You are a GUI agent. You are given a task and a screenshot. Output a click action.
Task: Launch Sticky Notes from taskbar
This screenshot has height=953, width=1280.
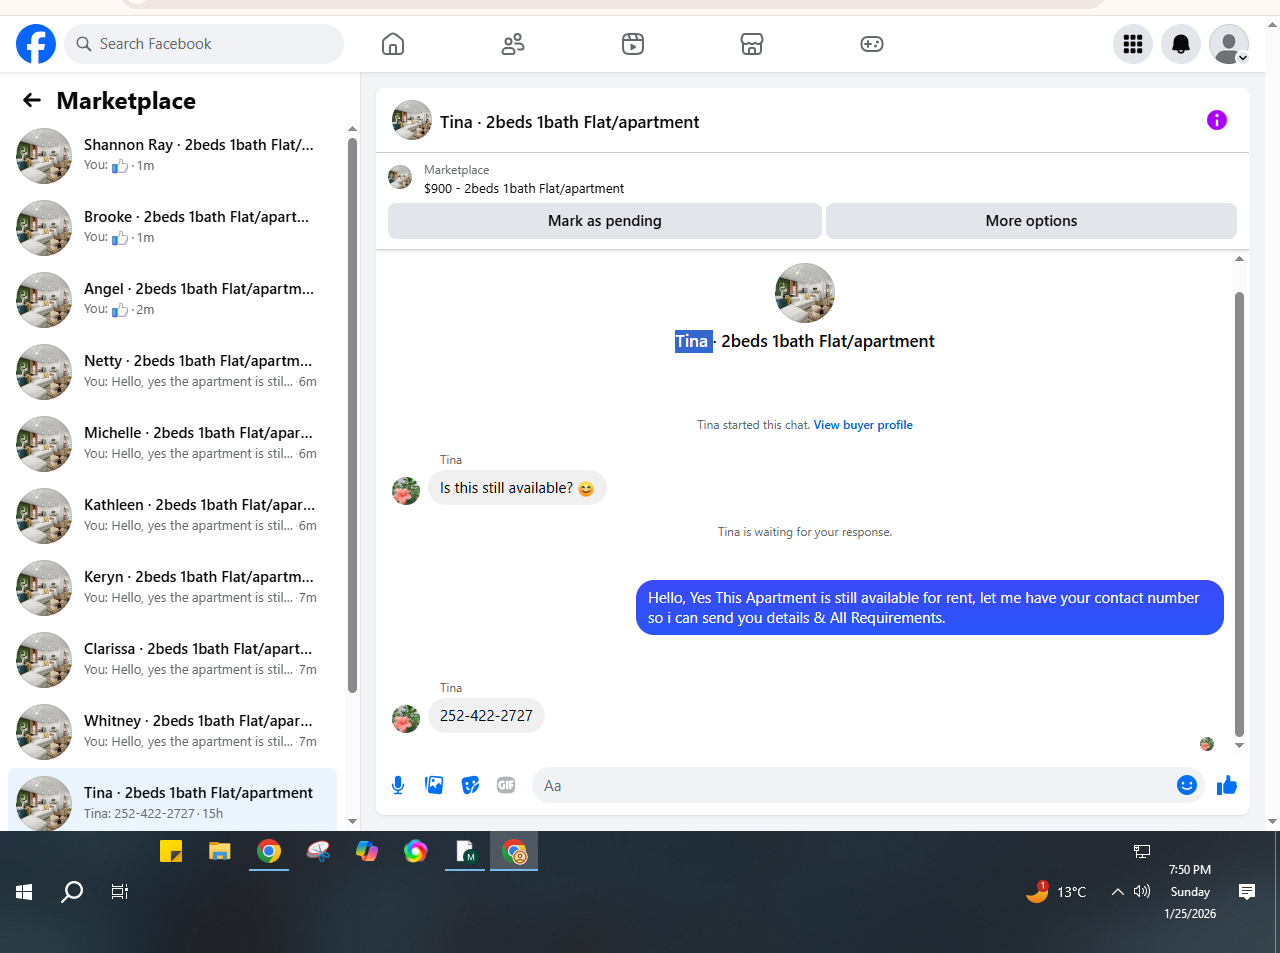(x=171, y=851)
